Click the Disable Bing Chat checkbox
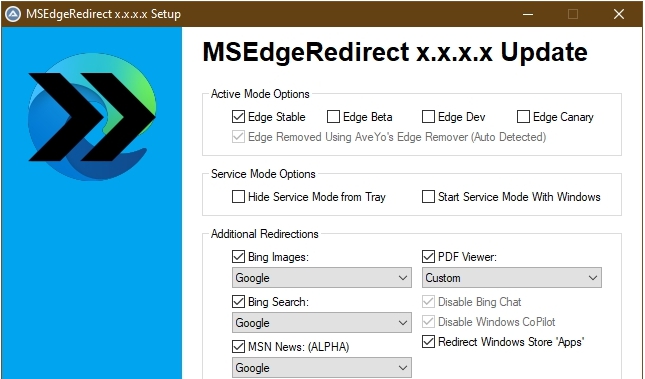 click(428, 302)
